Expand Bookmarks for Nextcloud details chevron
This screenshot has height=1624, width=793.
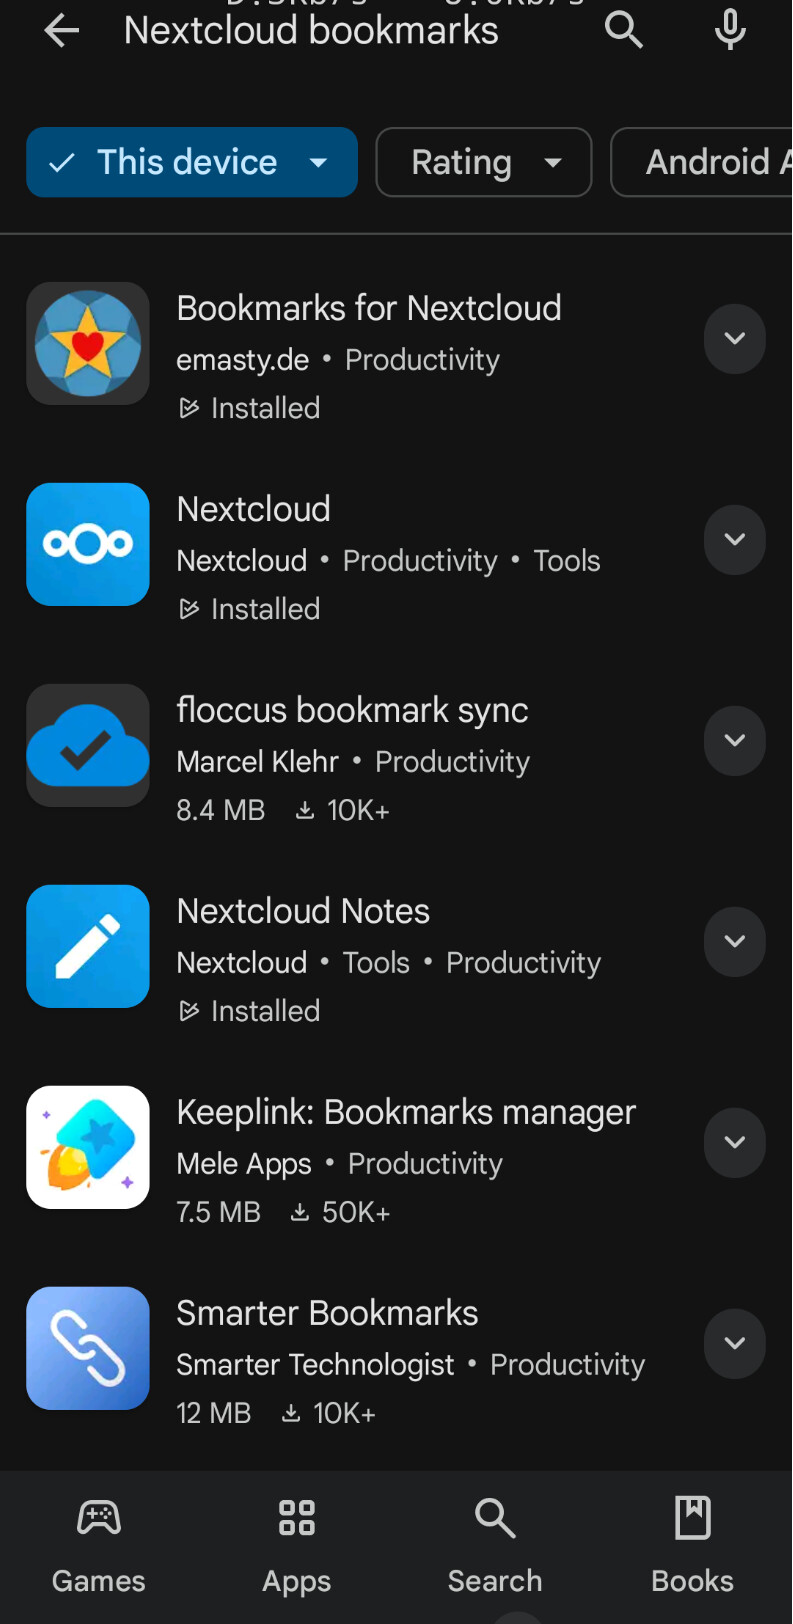coord(735,339)
